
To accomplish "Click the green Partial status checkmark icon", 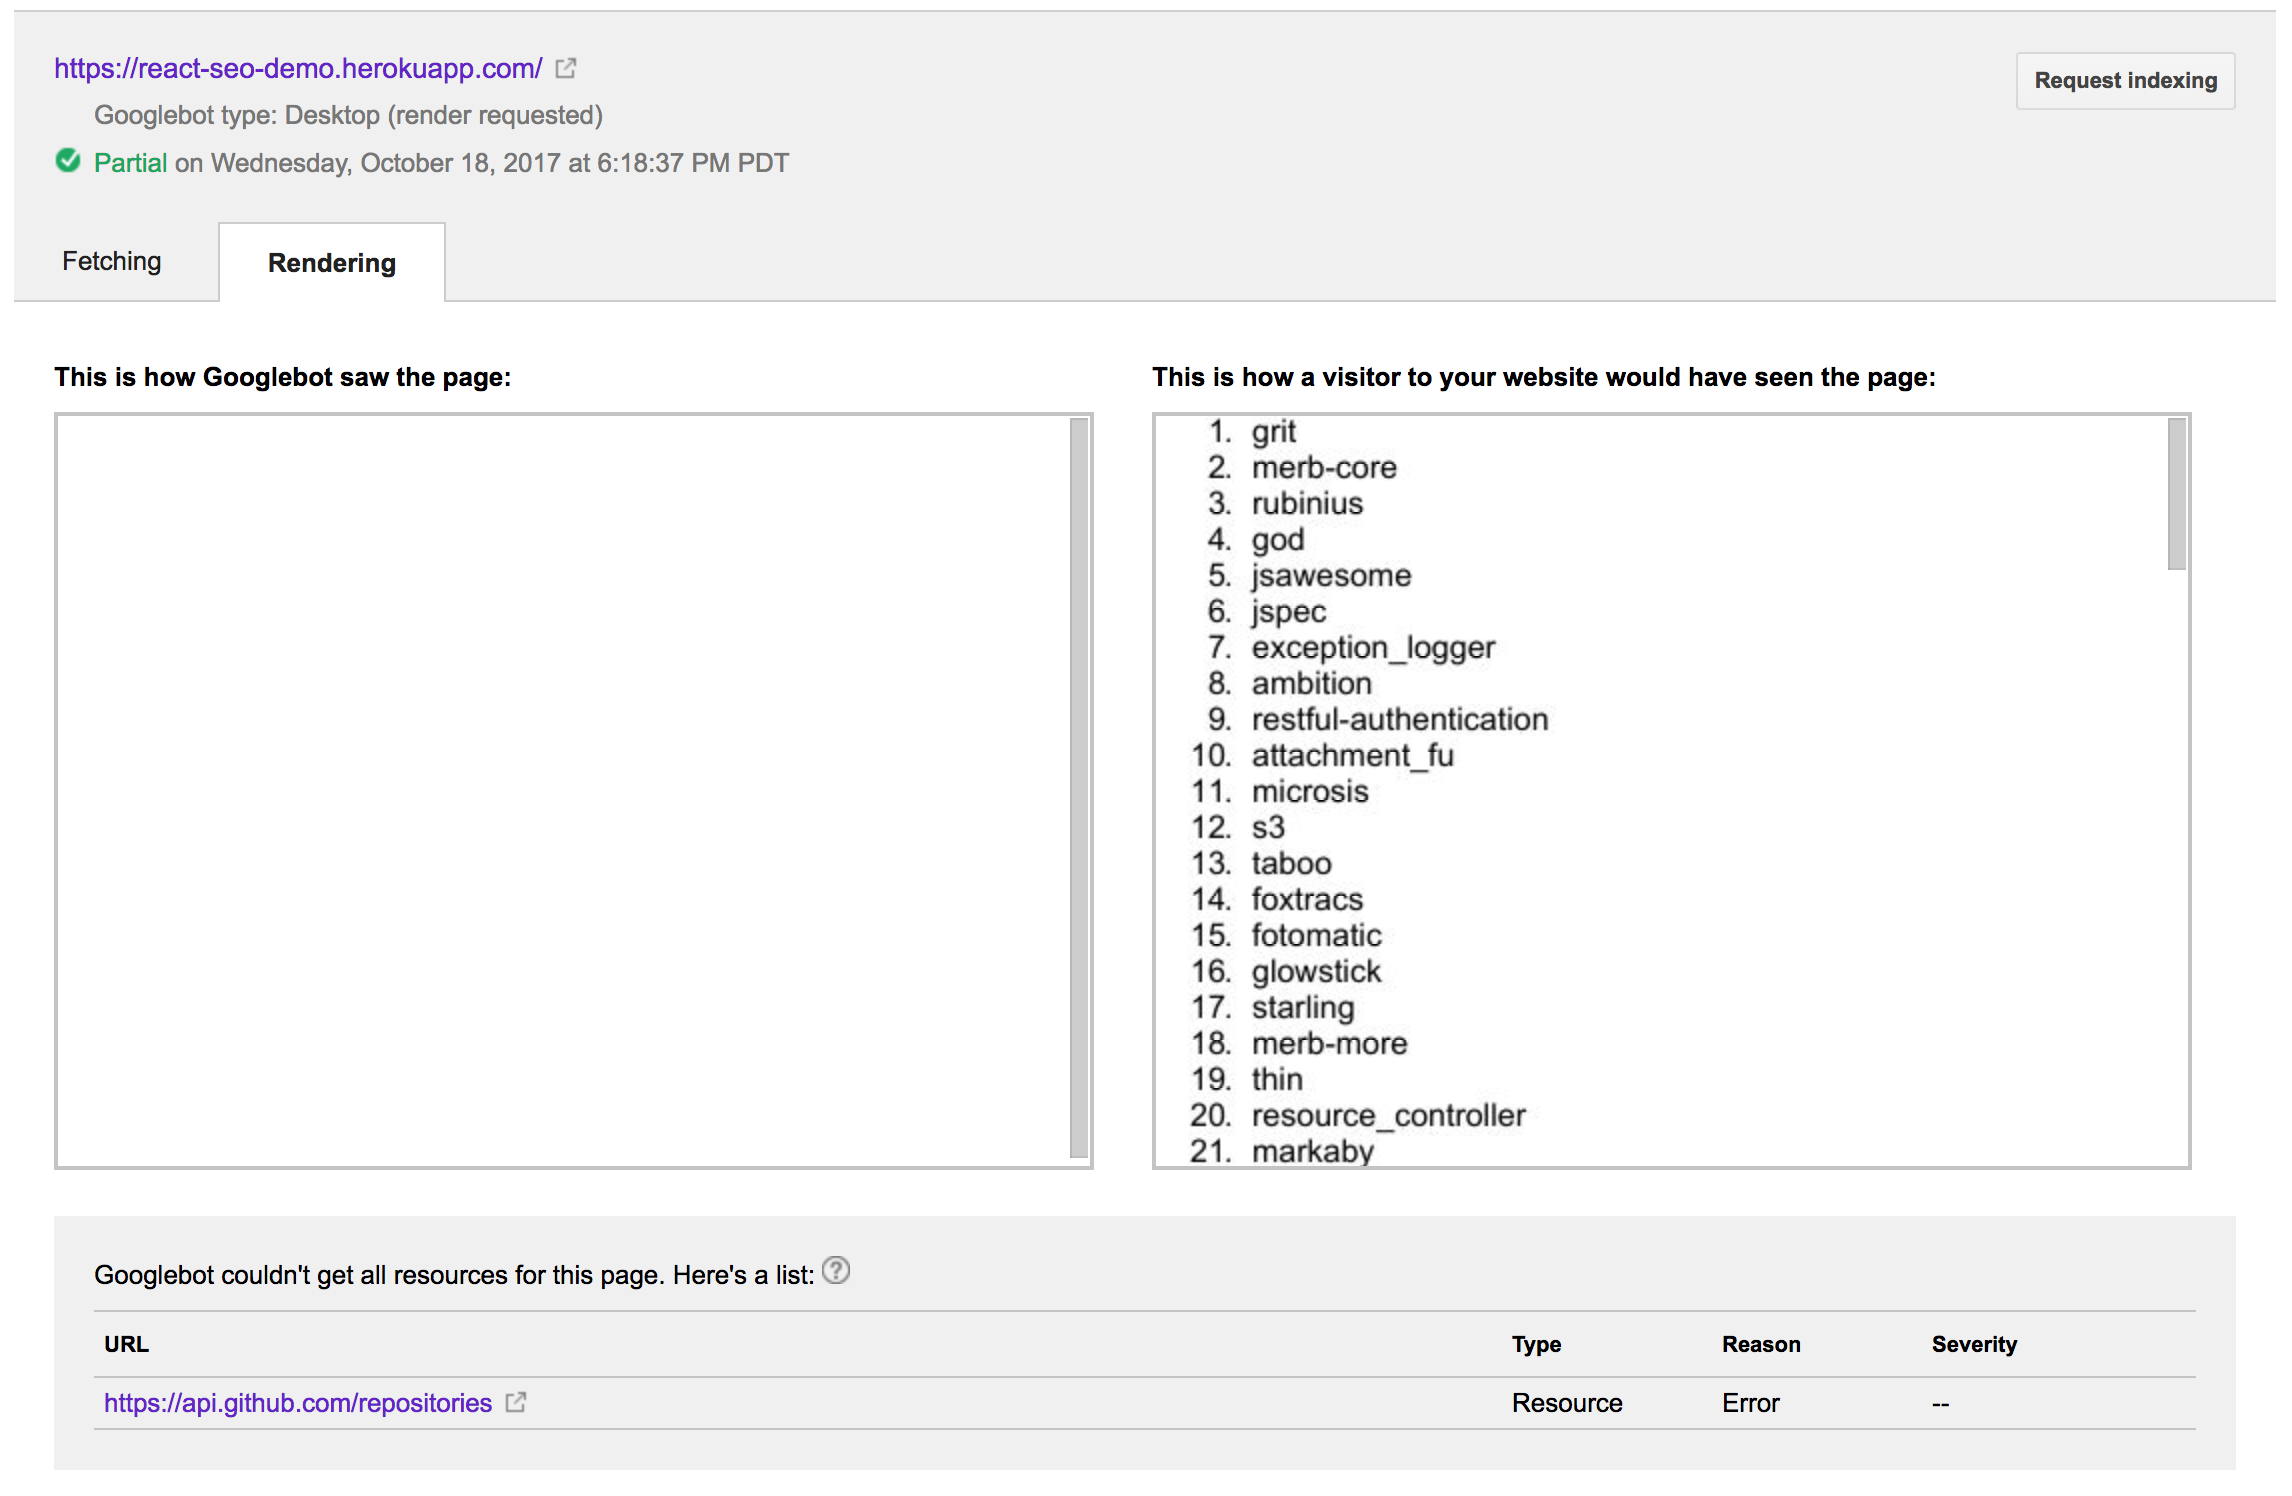I will [67, 161].
